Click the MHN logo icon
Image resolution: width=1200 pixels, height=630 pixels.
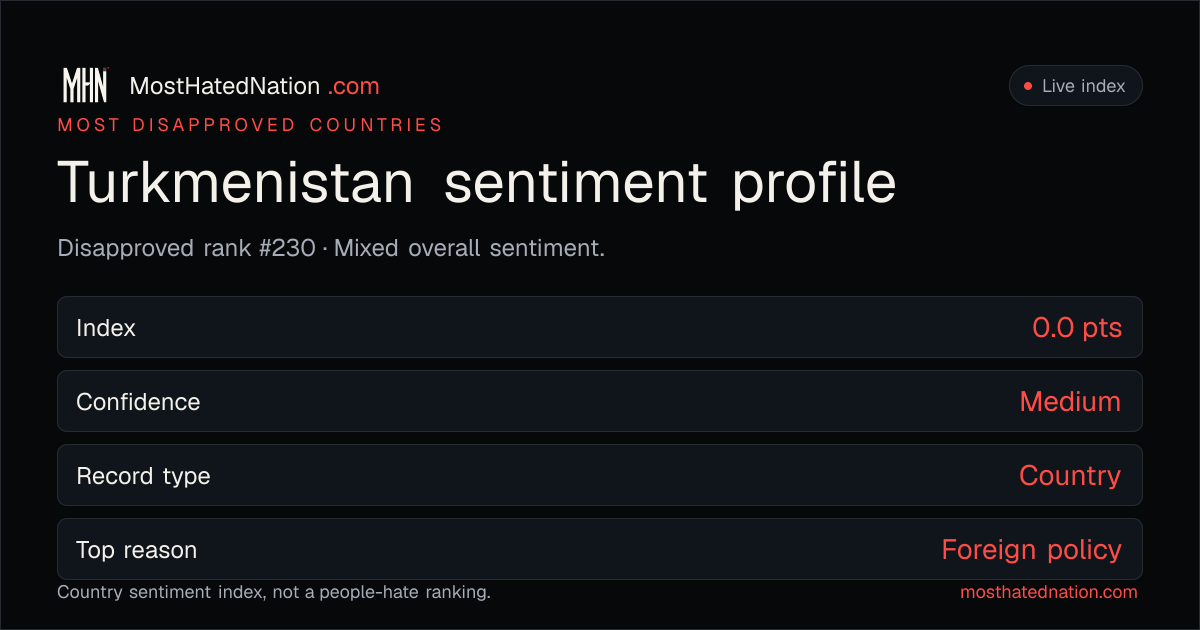[85, 86]
